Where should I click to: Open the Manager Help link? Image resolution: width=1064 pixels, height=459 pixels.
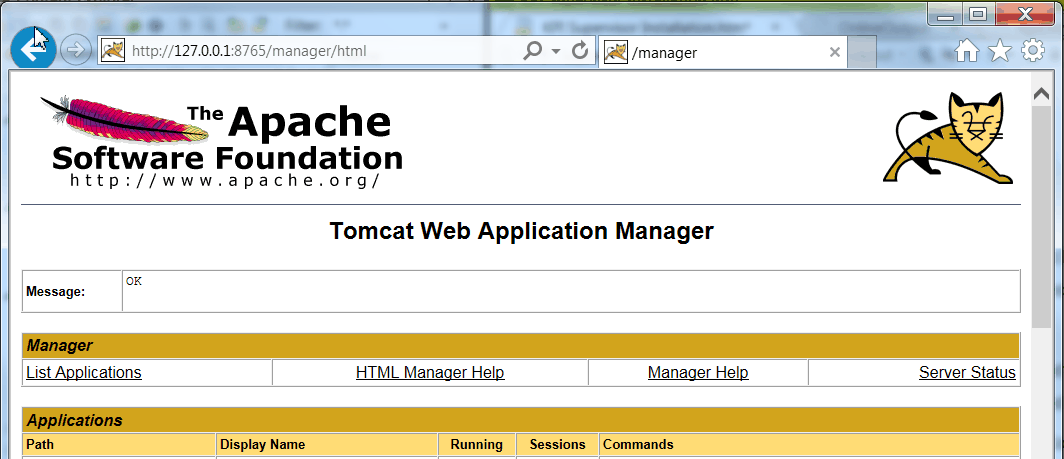tap(698, 373)
